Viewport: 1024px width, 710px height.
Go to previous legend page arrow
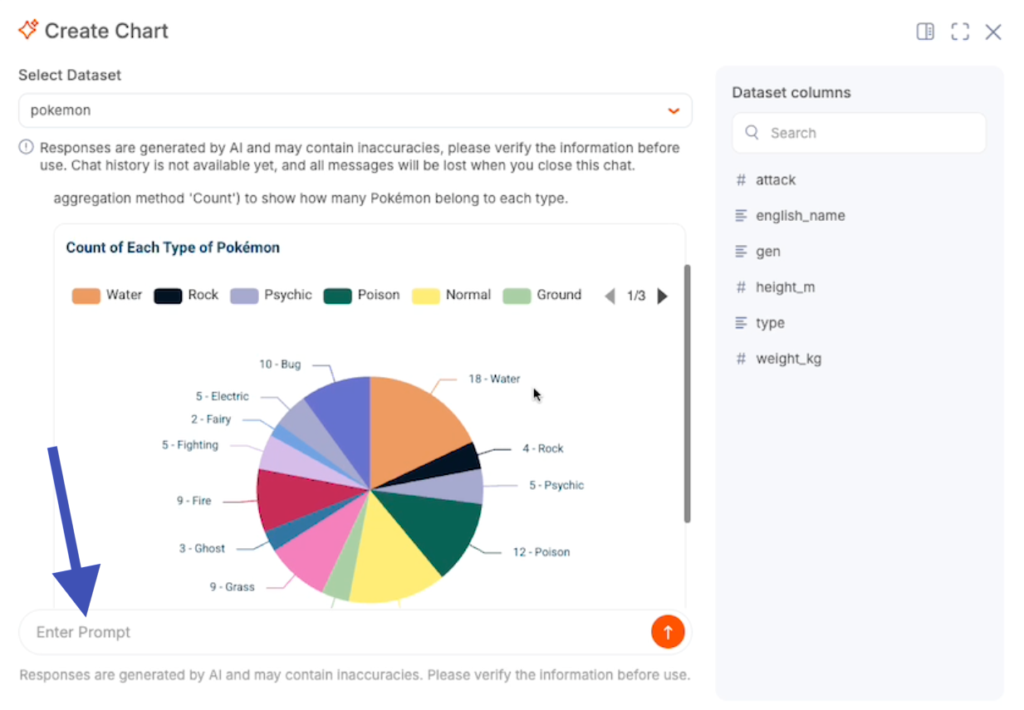point(610,296)
